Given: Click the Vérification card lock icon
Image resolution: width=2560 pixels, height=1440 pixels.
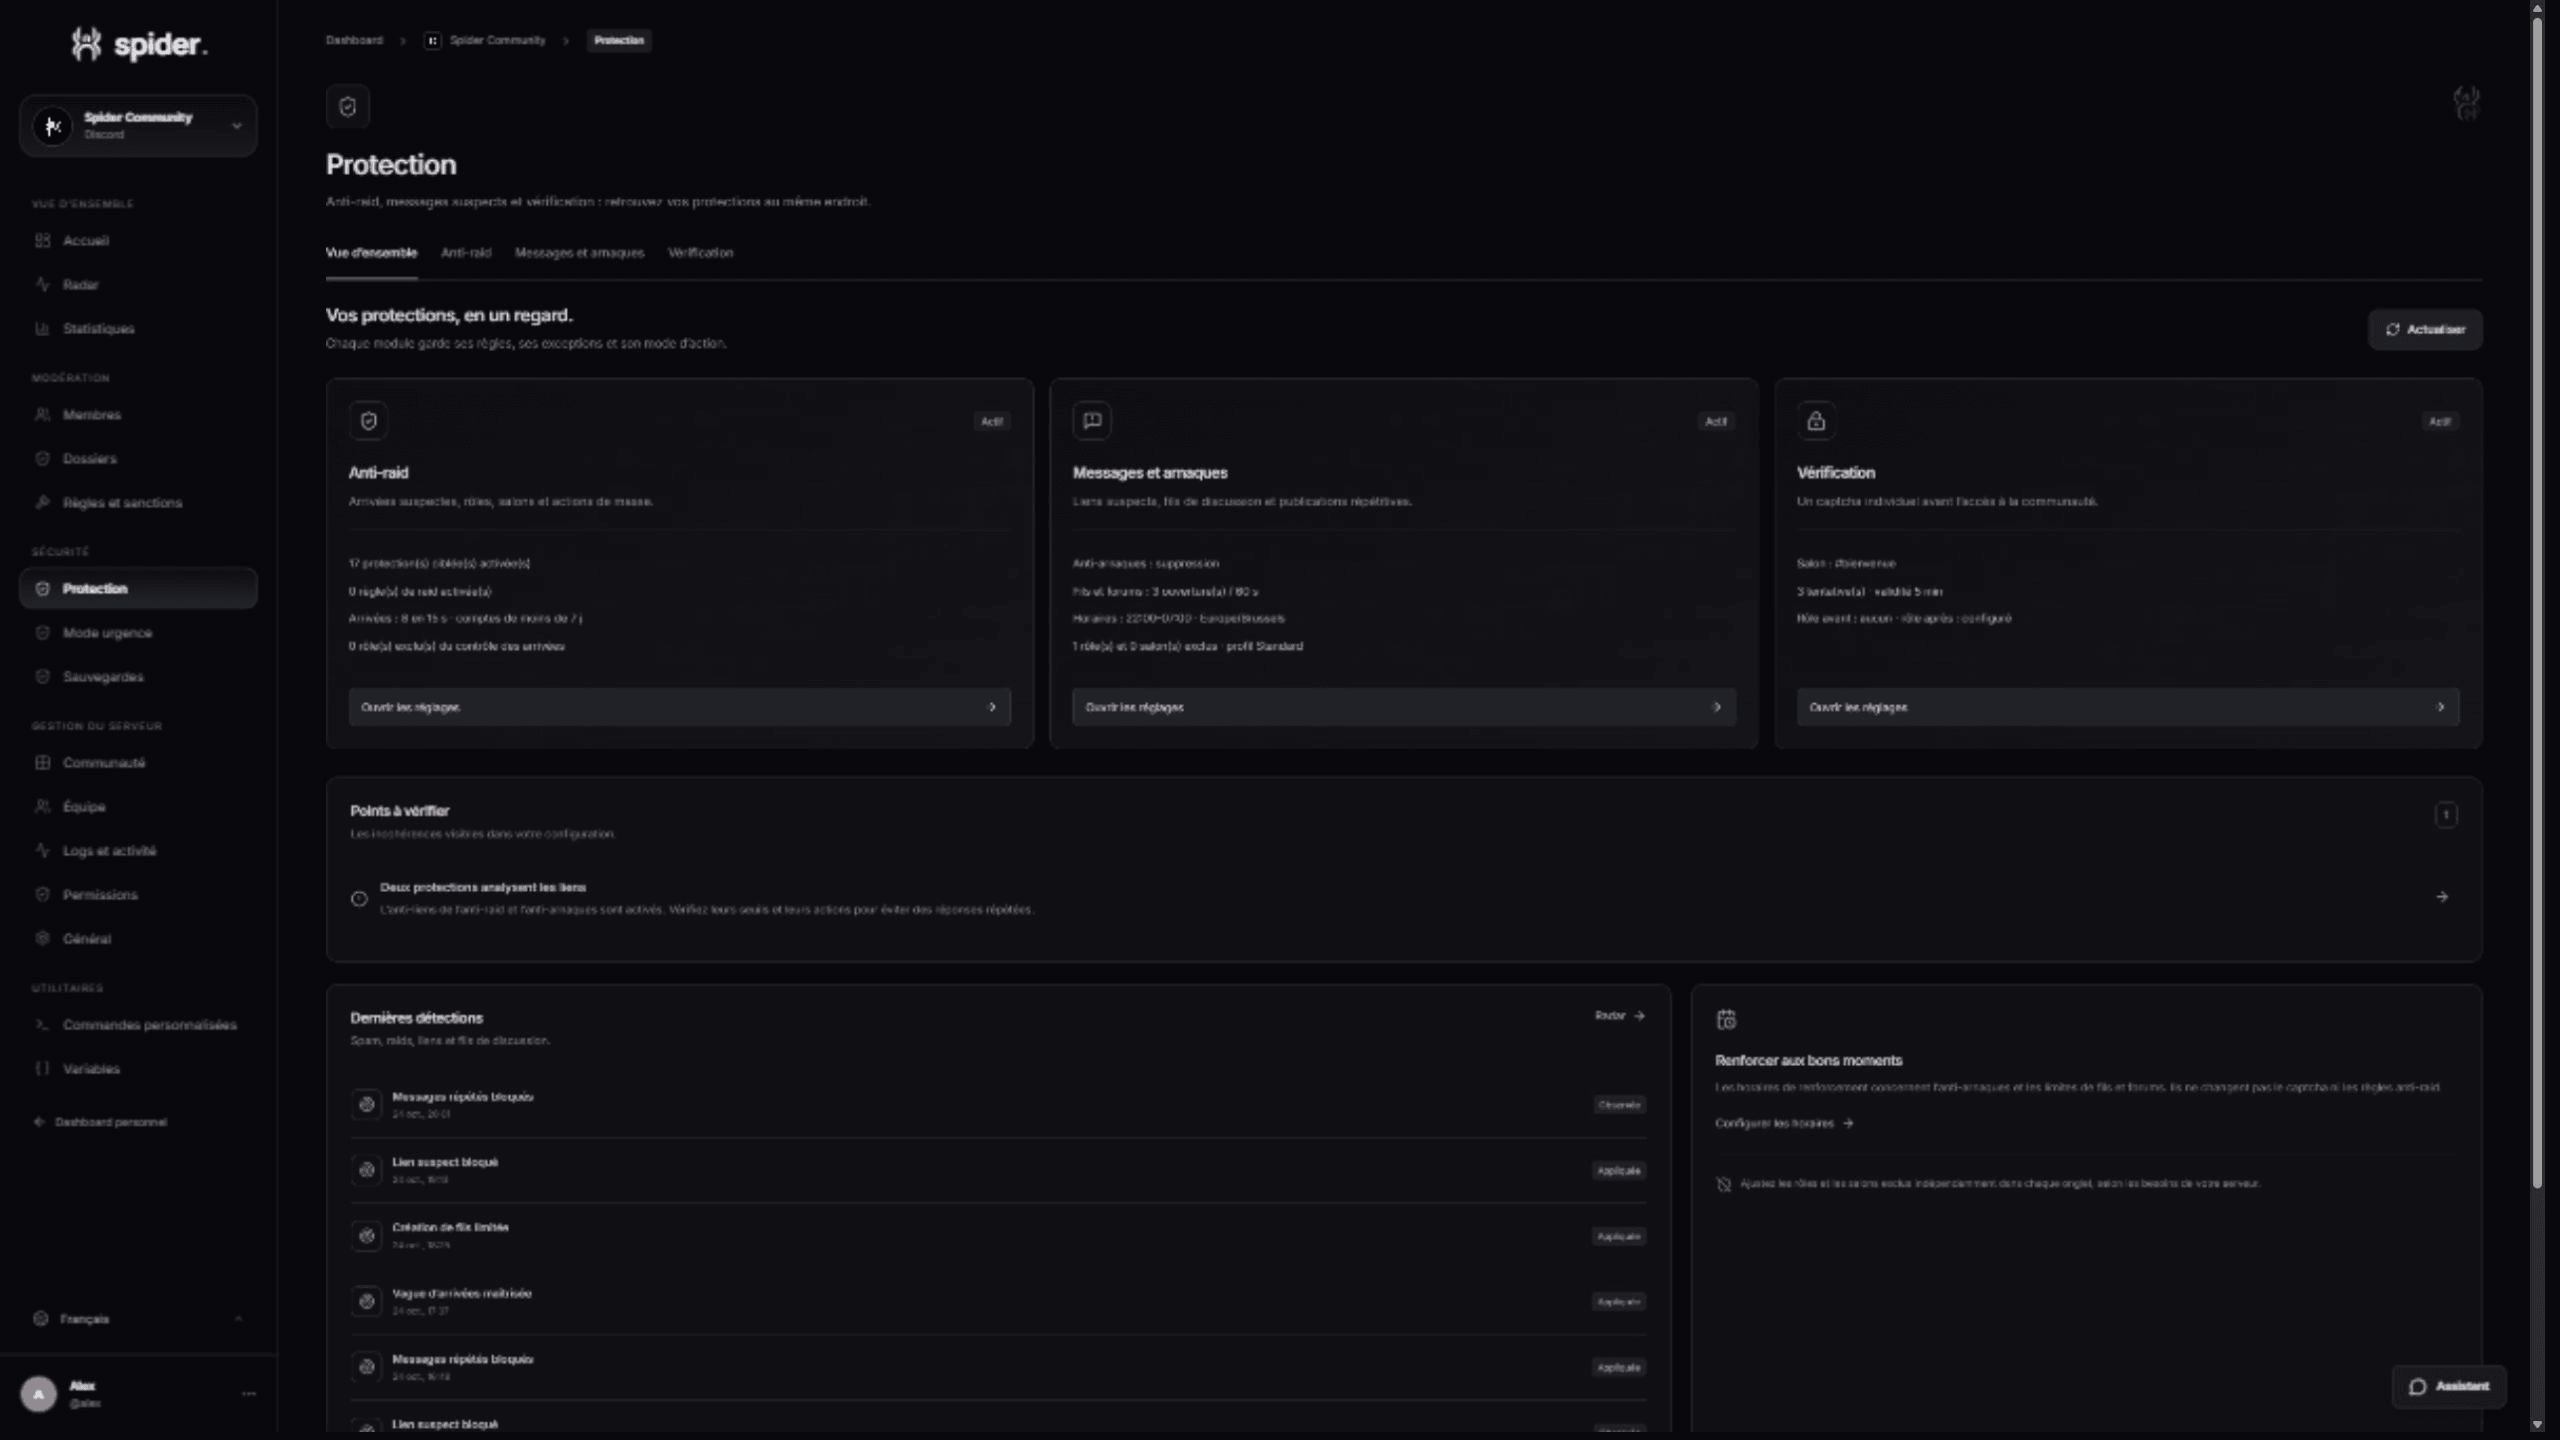Looking at the screenshot, I should tap(1816, 421).
